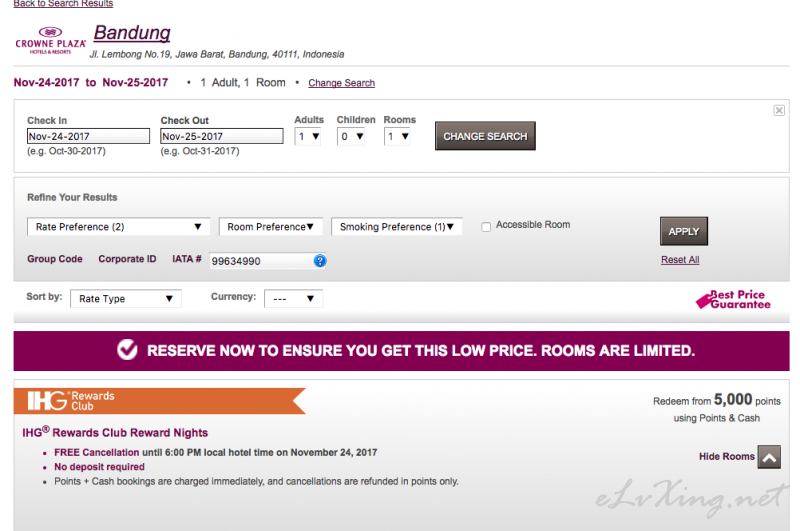Close the search panel with X icon

(779, 110)
